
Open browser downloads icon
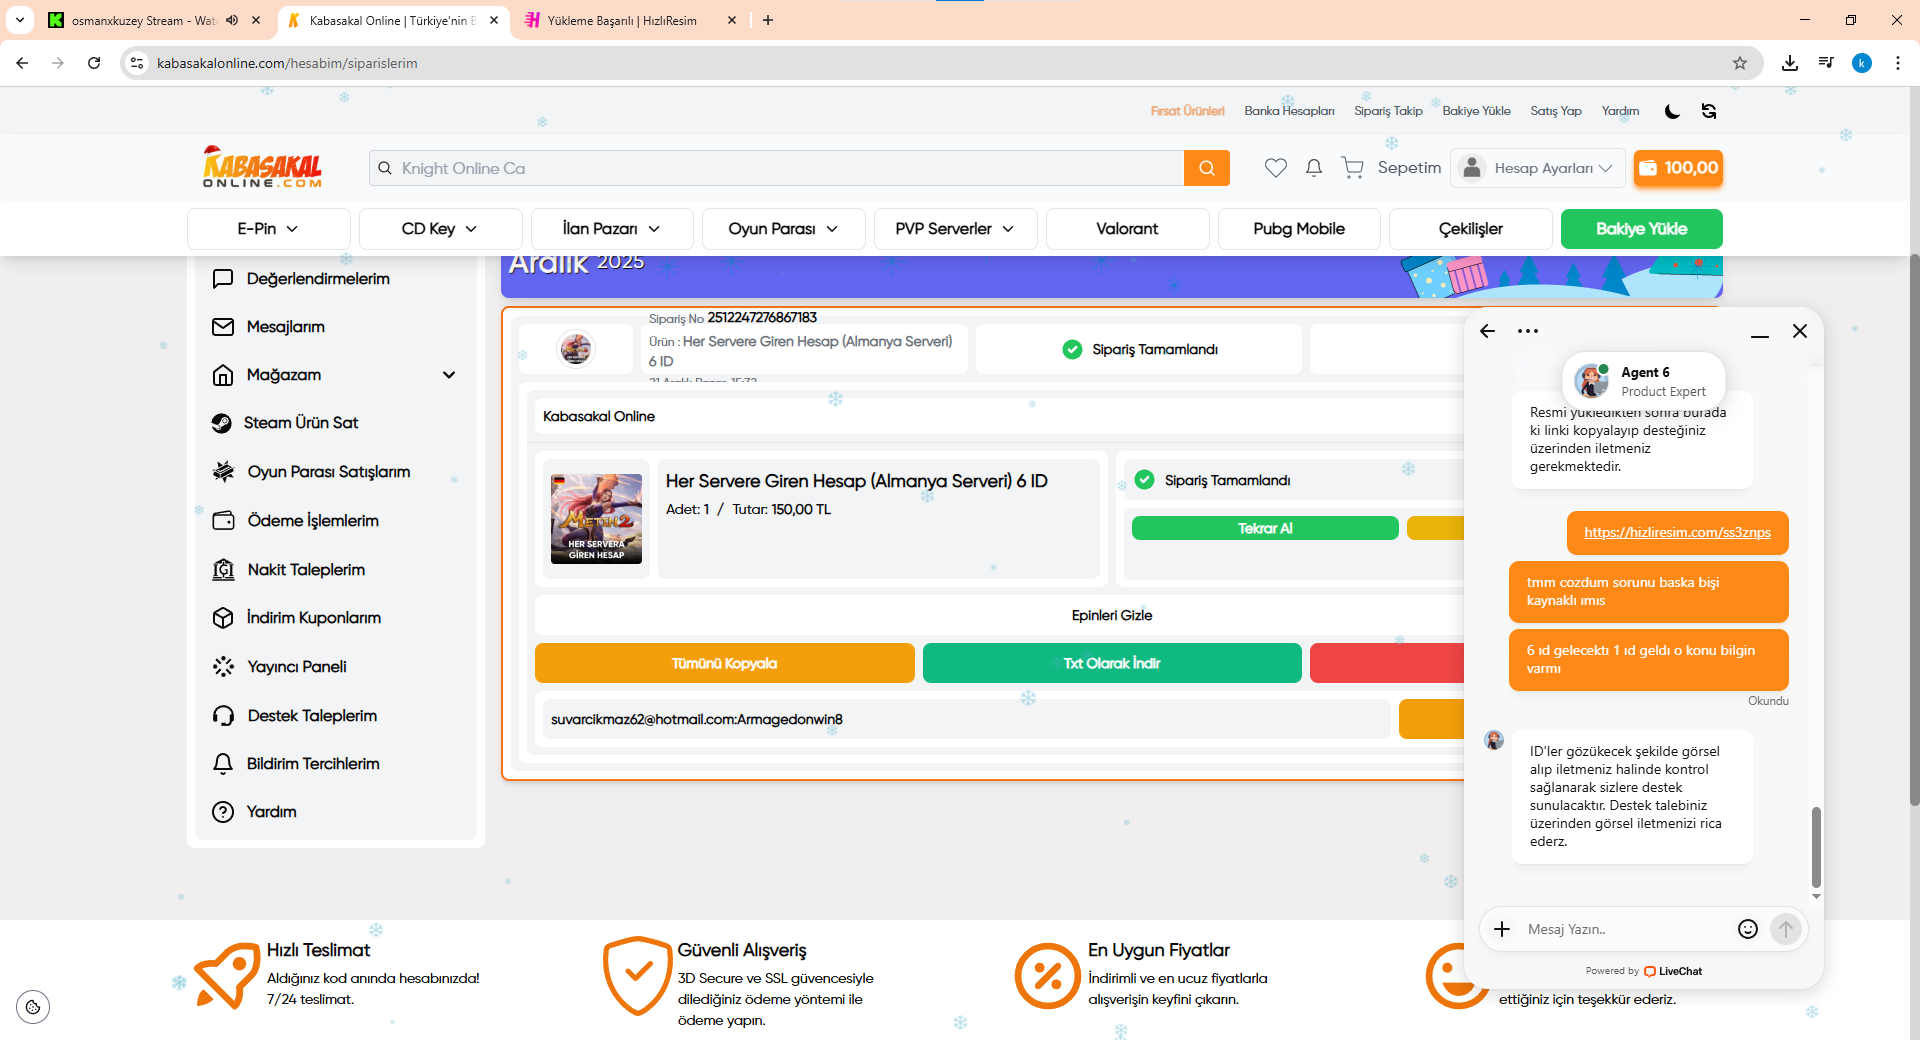pyautogui.click(x=1790, y=63)
